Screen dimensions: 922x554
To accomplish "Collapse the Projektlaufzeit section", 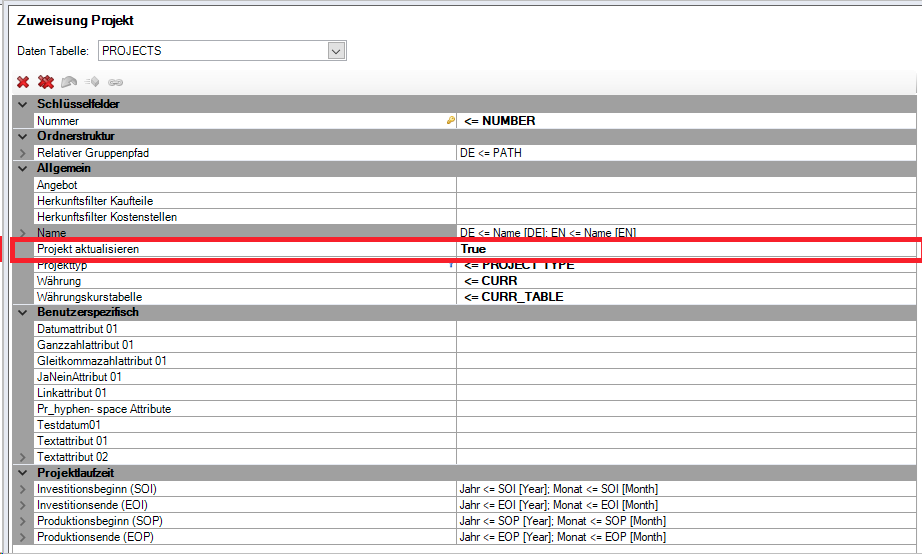I will coord(23,473).
